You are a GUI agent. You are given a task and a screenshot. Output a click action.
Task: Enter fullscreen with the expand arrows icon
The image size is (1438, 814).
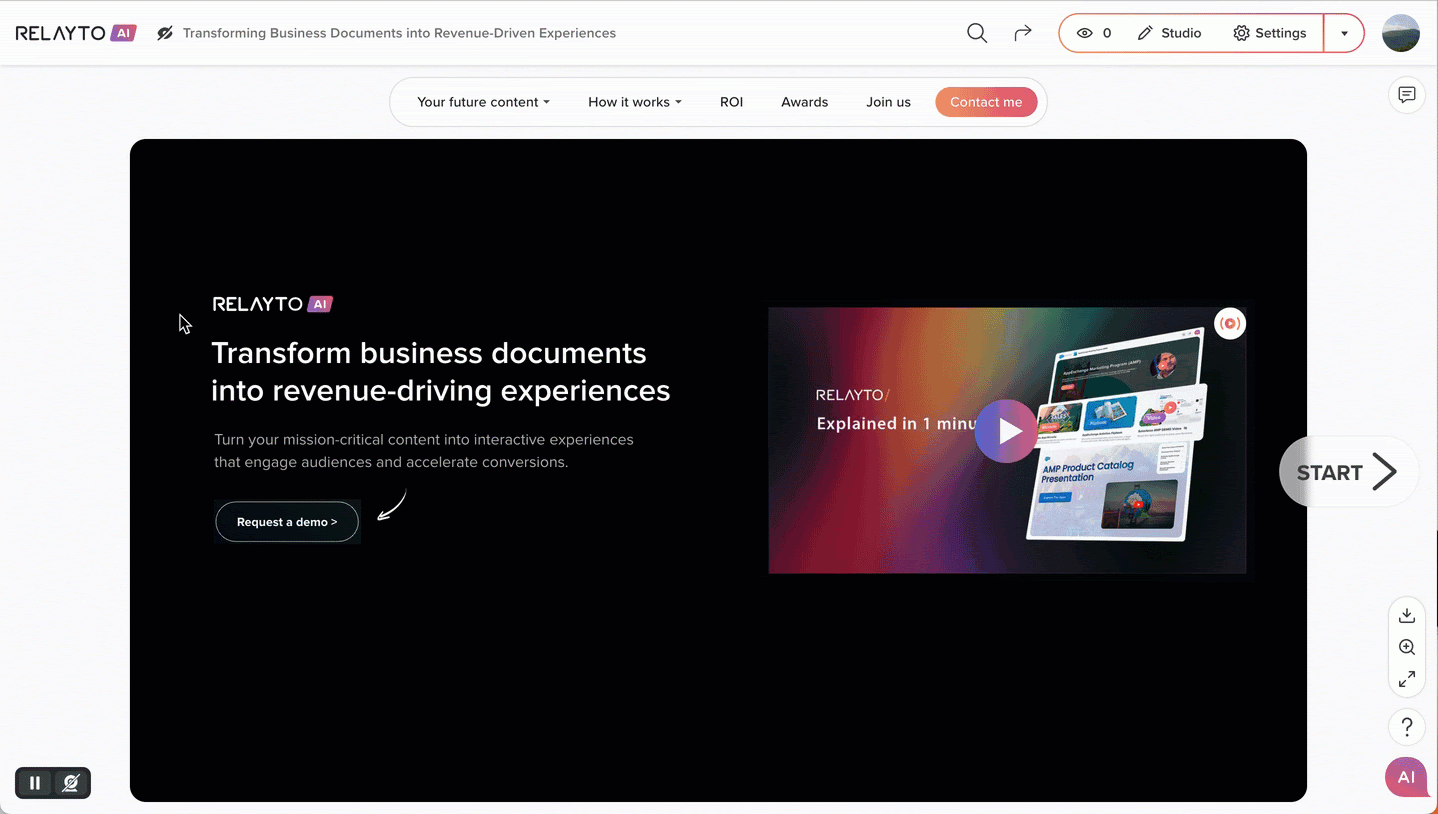pyautogui.click(x=1406, y=679)
